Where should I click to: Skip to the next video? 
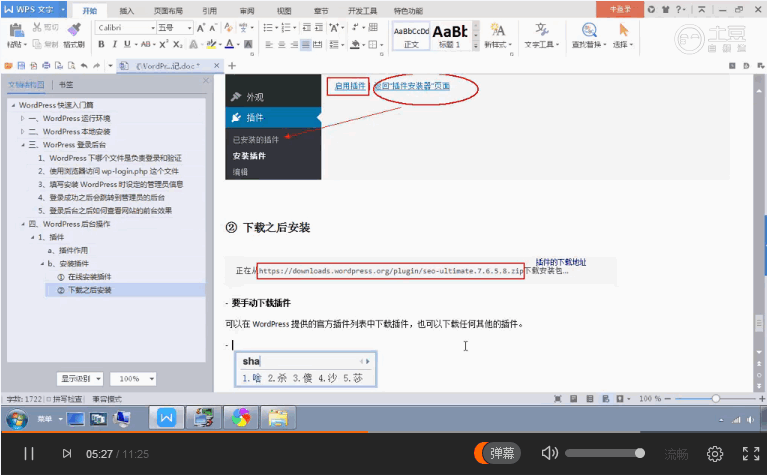point(67,454)
